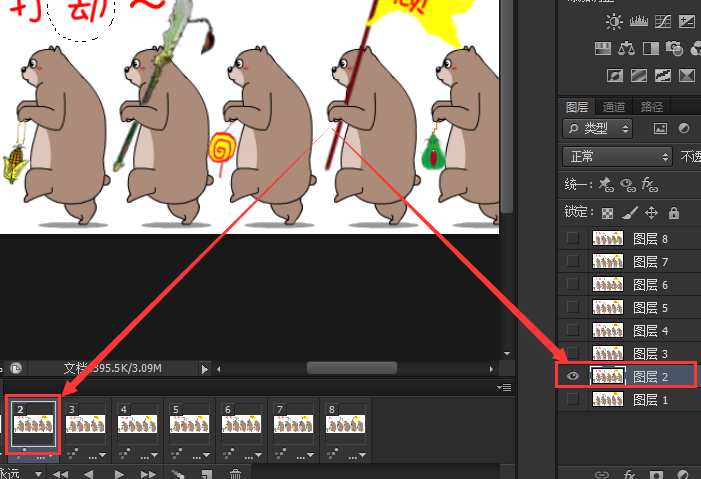Add a Color Balance adjustment (scales icon)
701x479 pixels.
[626, 48]
